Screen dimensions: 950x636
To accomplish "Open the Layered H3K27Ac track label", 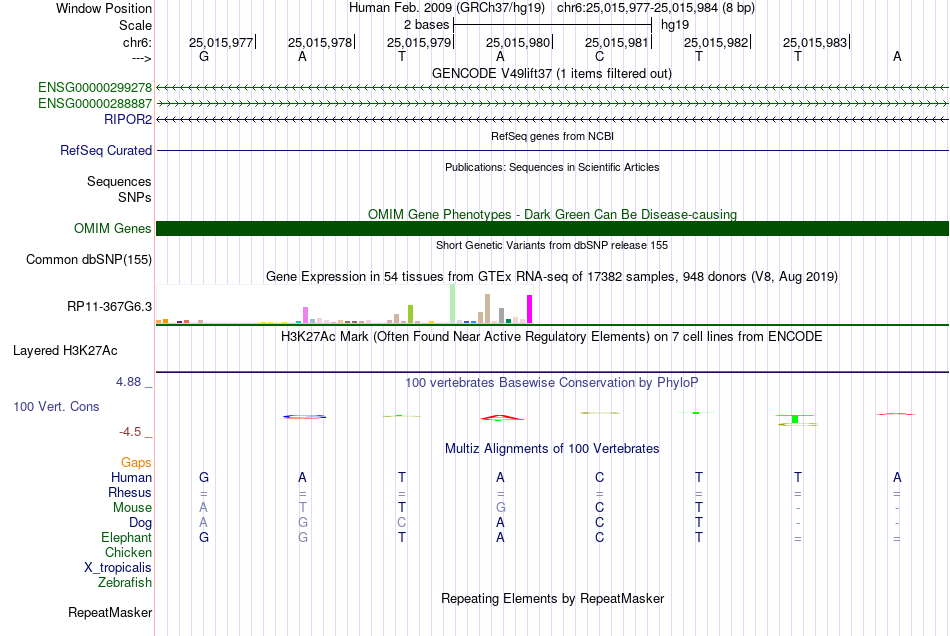I will pos(65,351).
